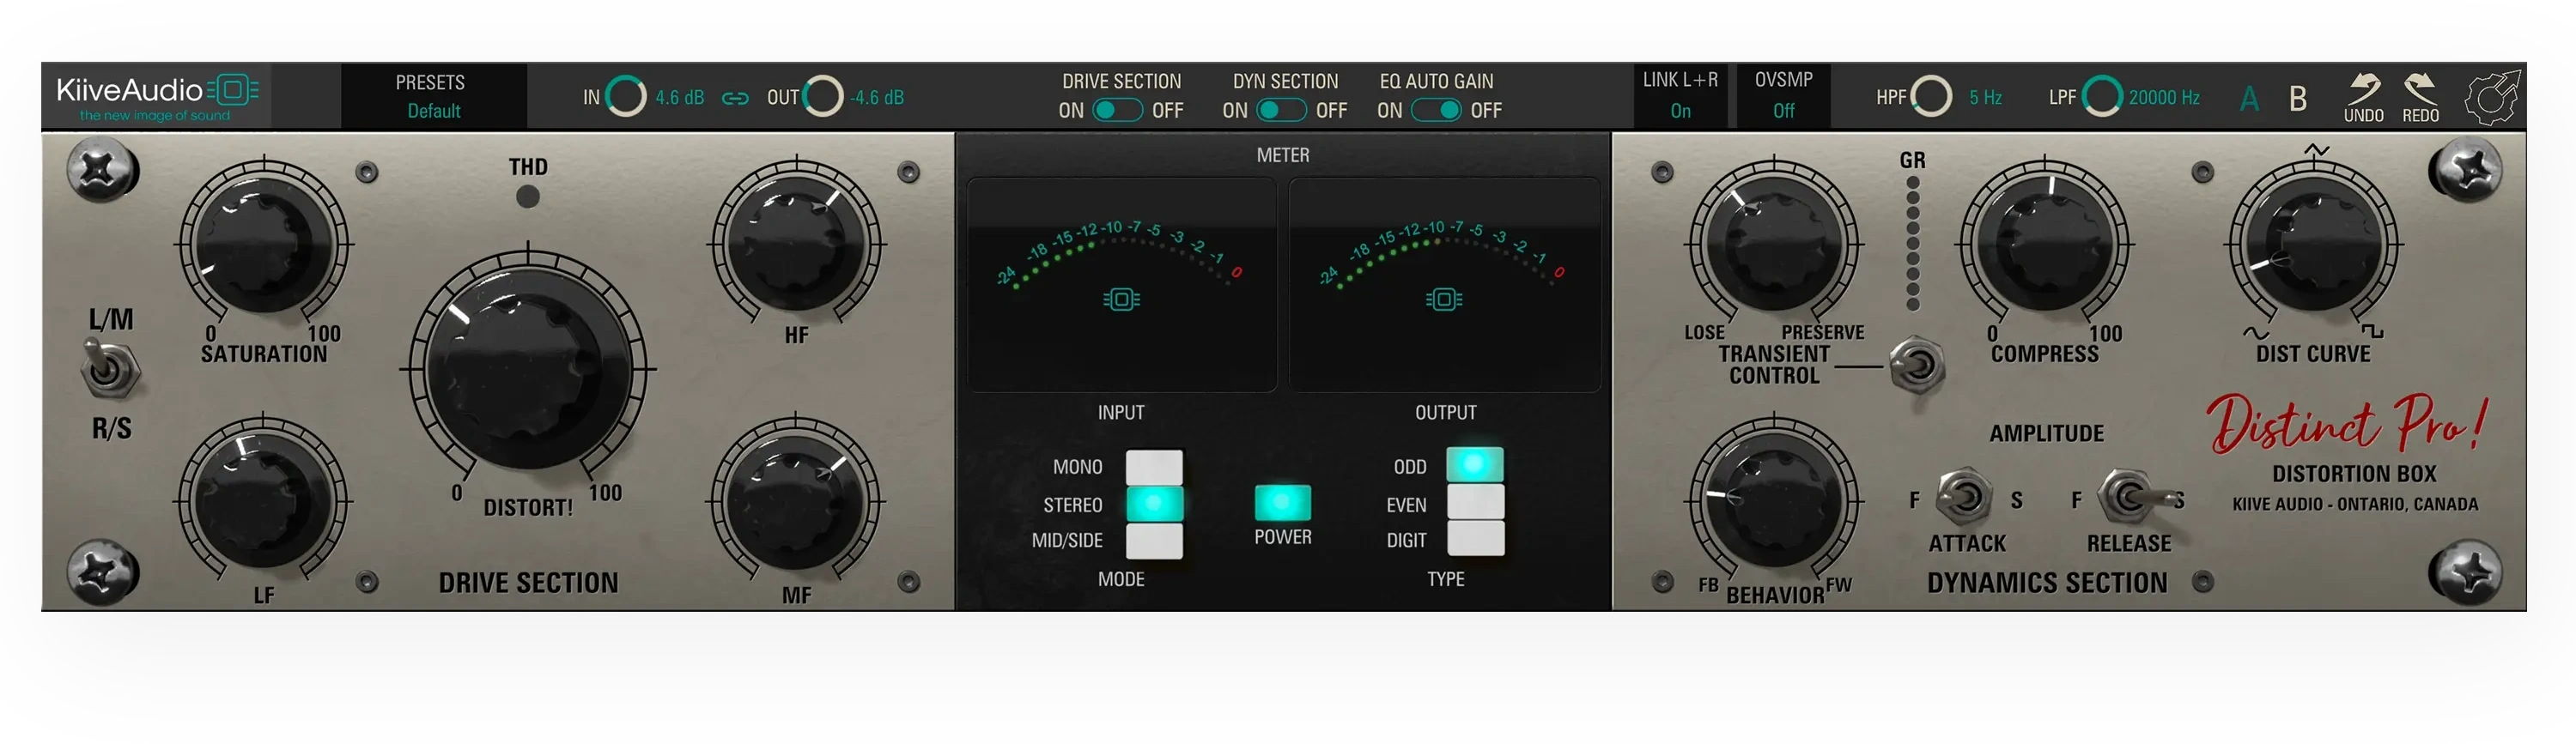The width and height of the screenshot is (2576, 744).
Task: Open settings with the gear icon
Action: [2492, 97]
